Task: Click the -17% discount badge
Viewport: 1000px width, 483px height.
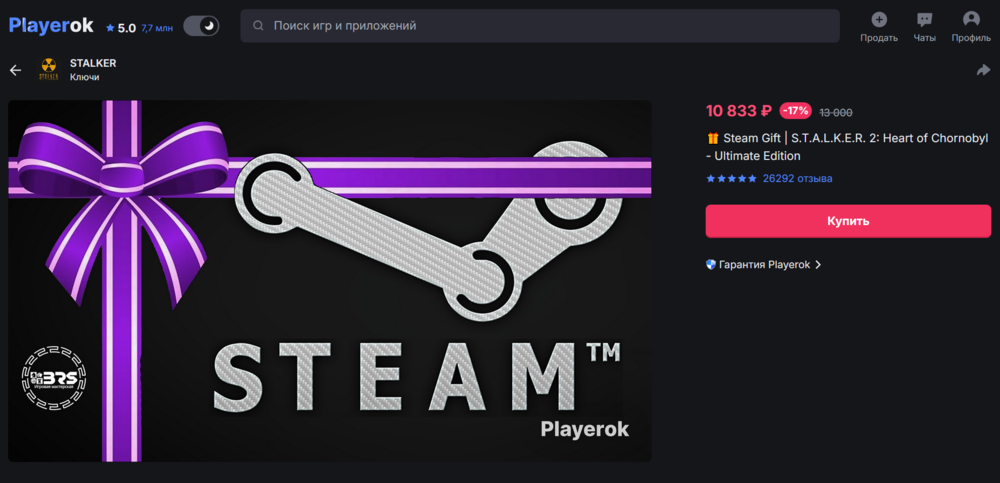Action: point(795,111)
